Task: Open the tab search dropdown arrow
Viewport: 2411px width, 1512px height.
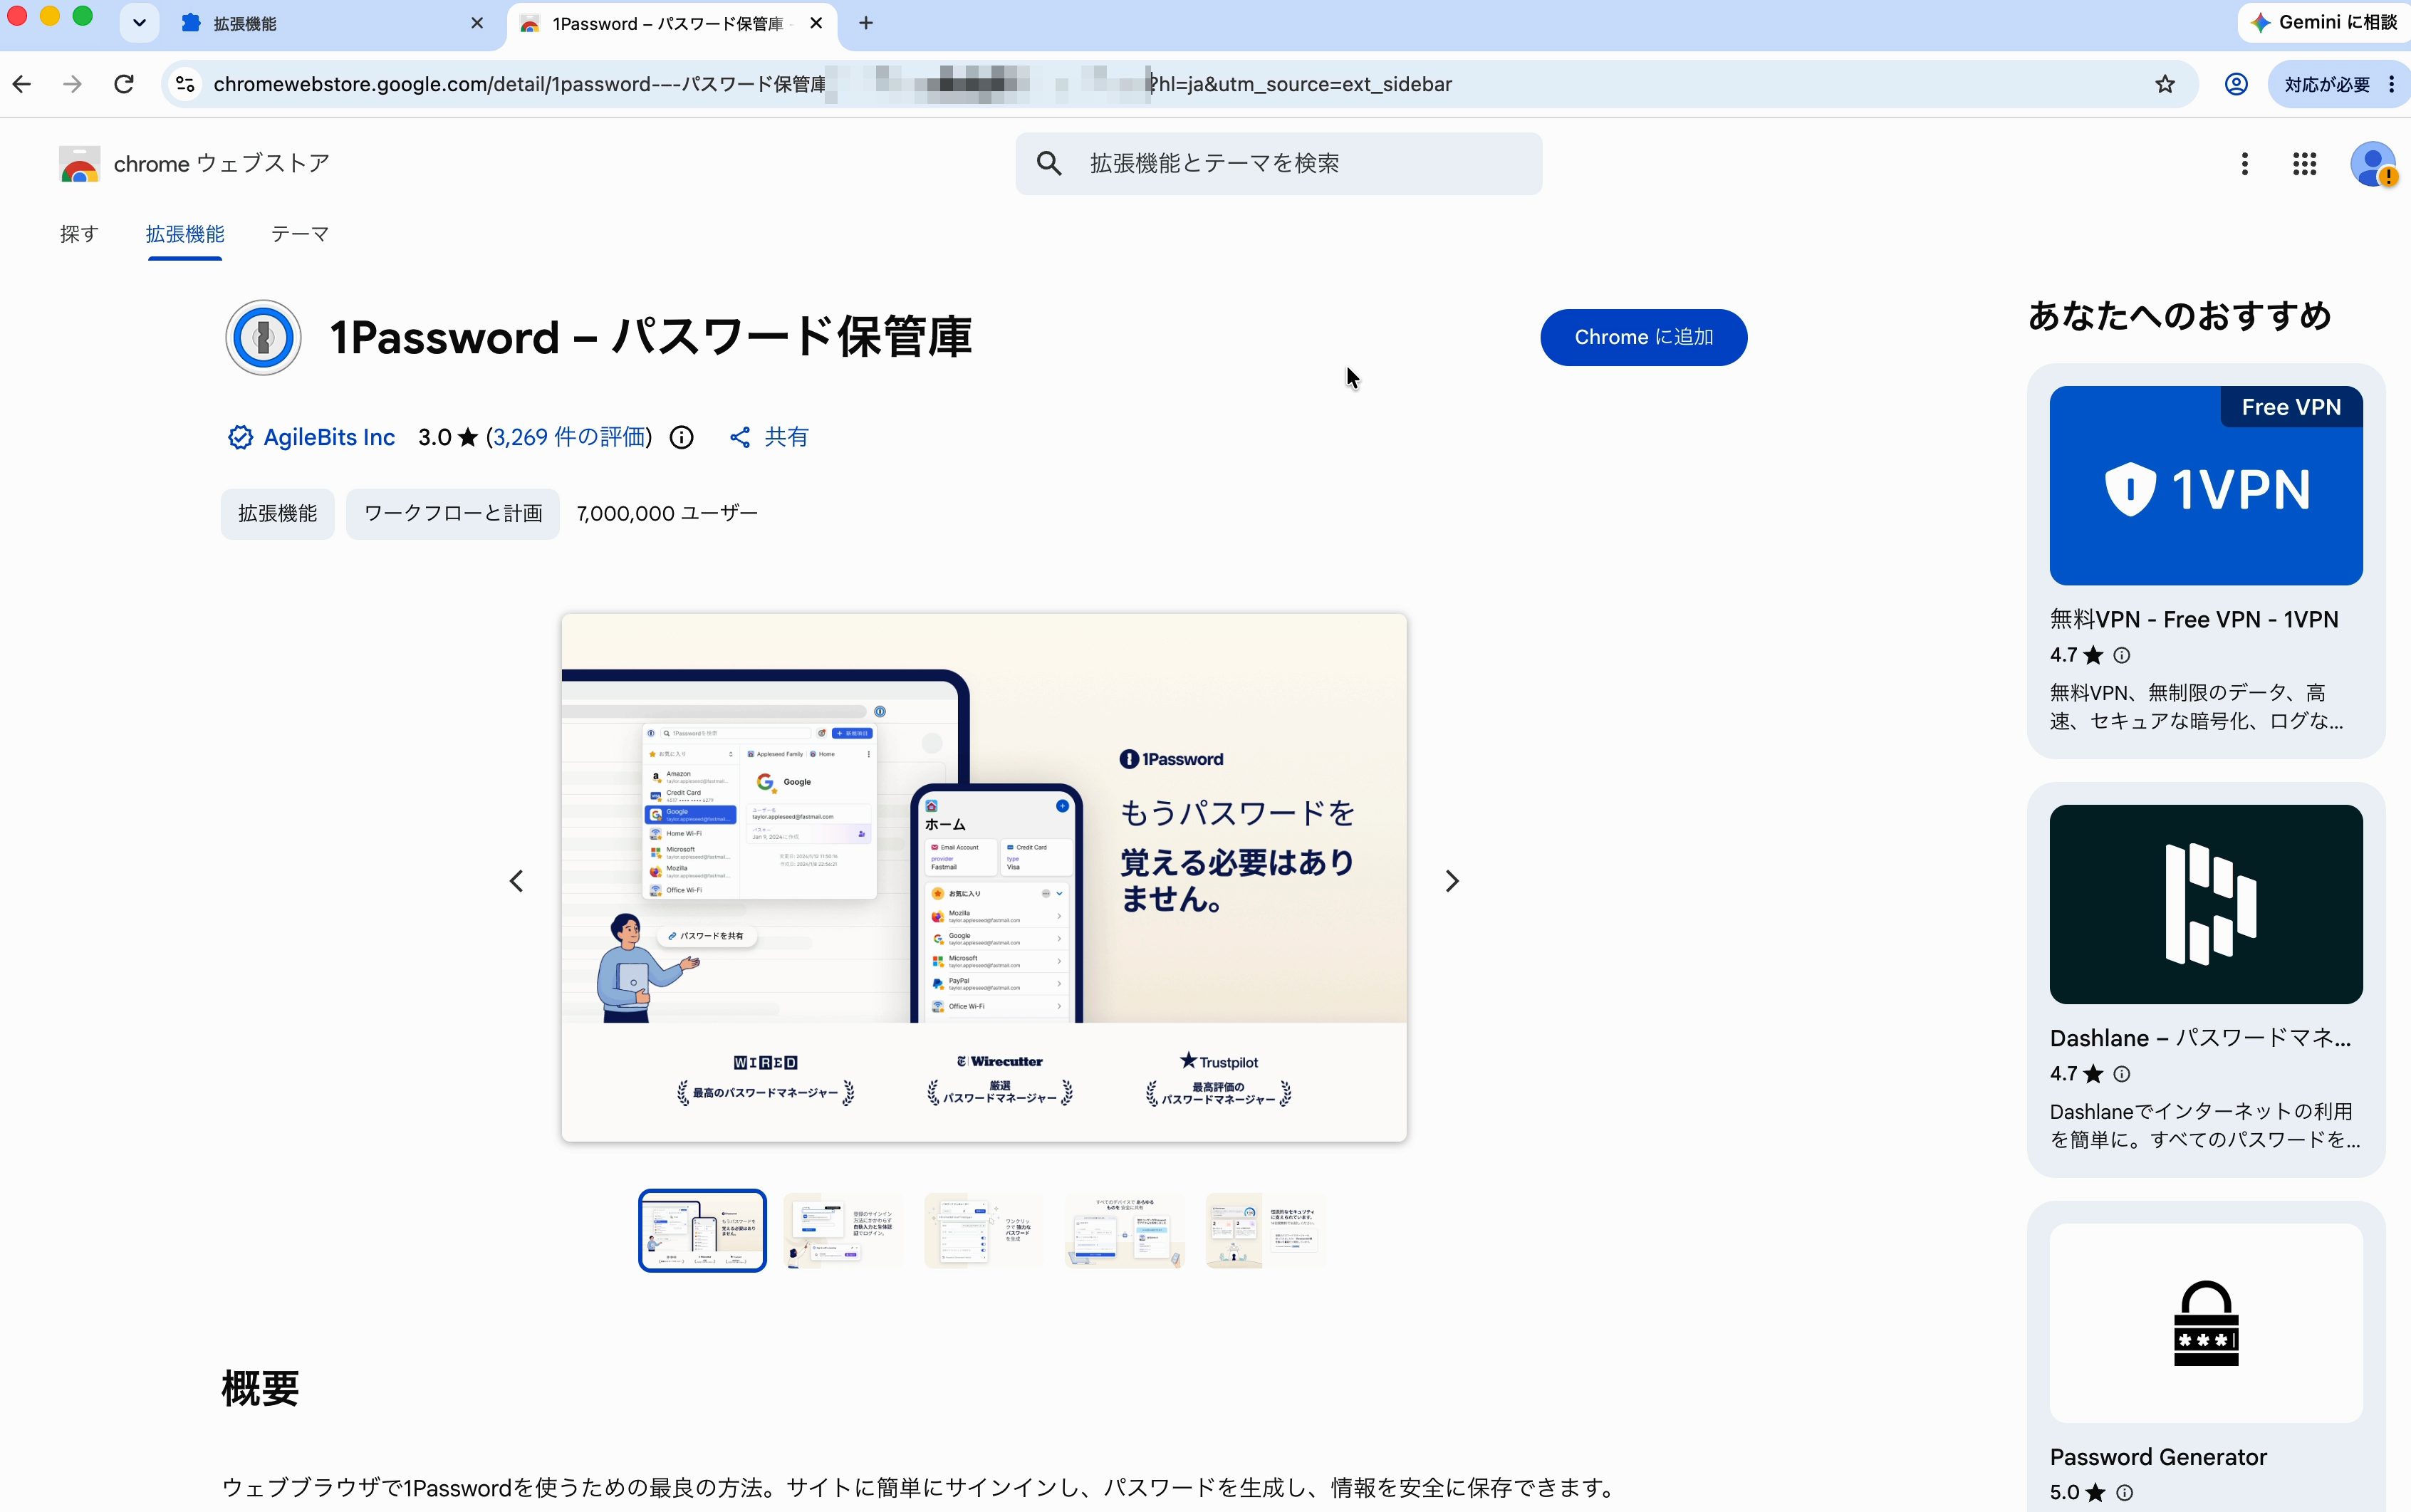Action: point(139,23)
